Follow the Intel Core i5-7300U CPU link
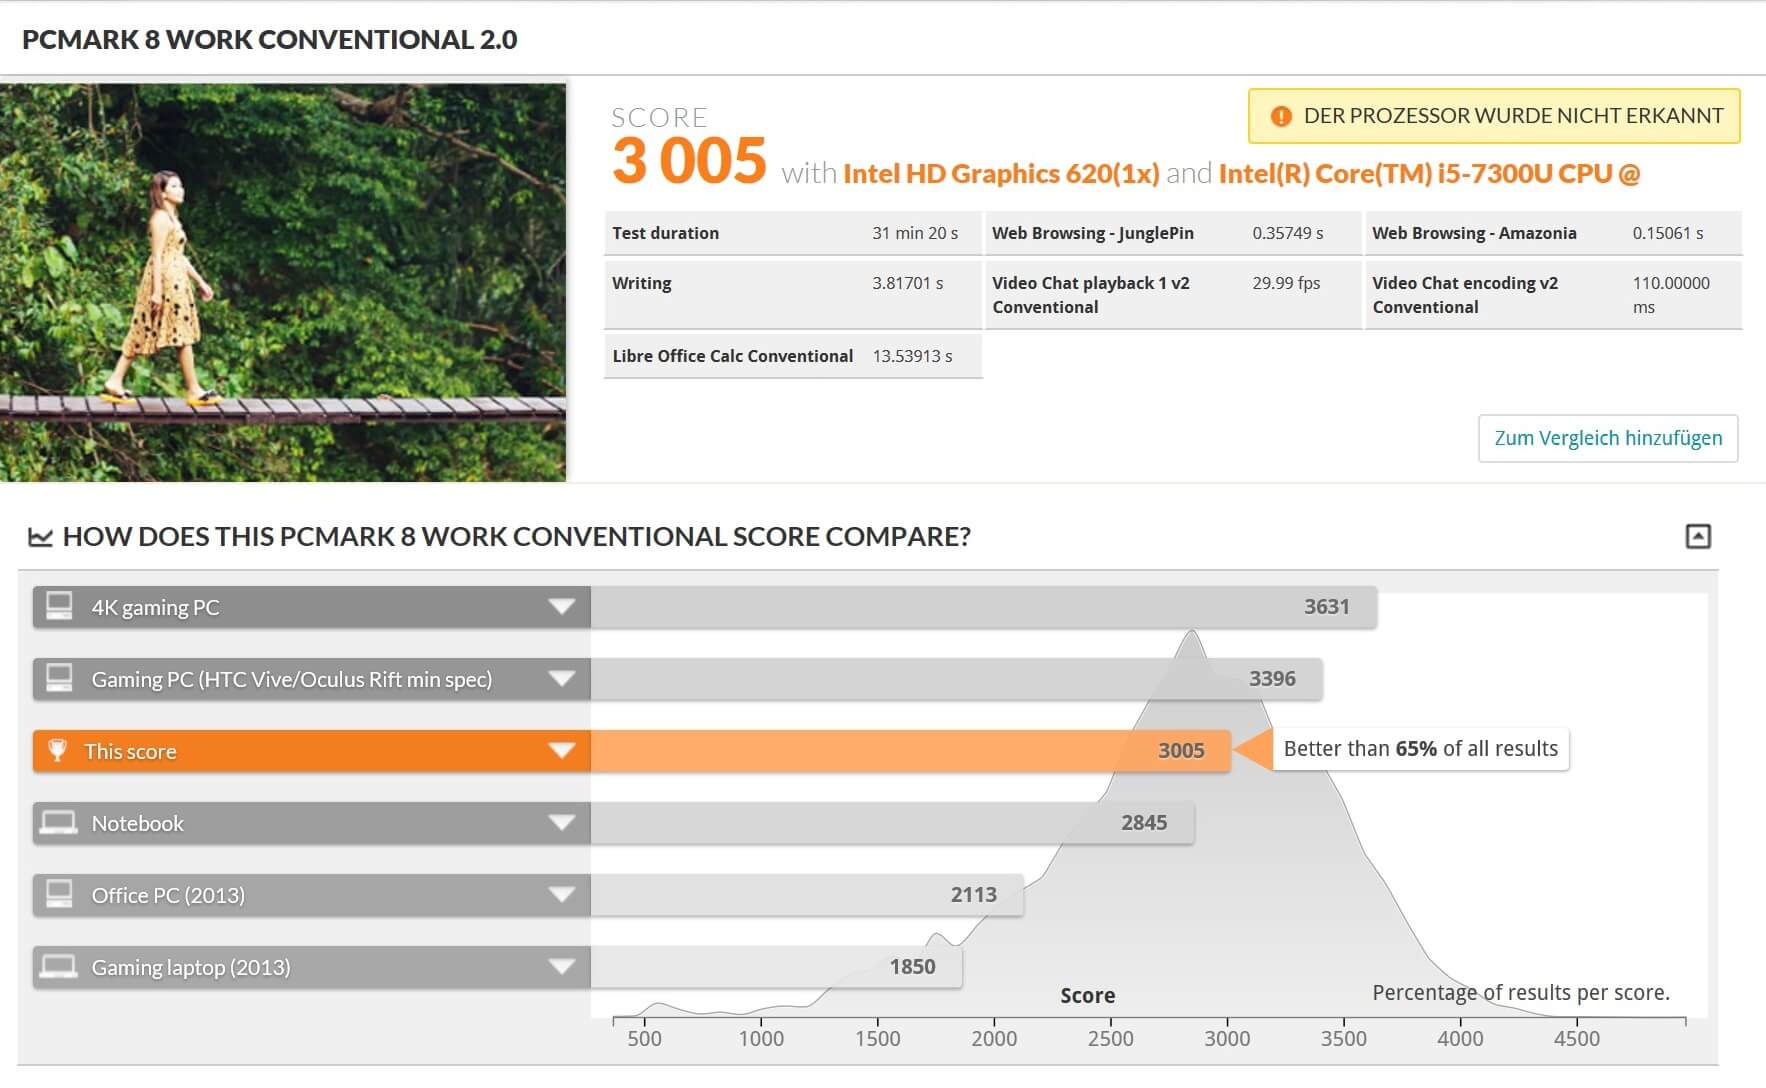The image size is (1766, 1088). point(1428,174)
